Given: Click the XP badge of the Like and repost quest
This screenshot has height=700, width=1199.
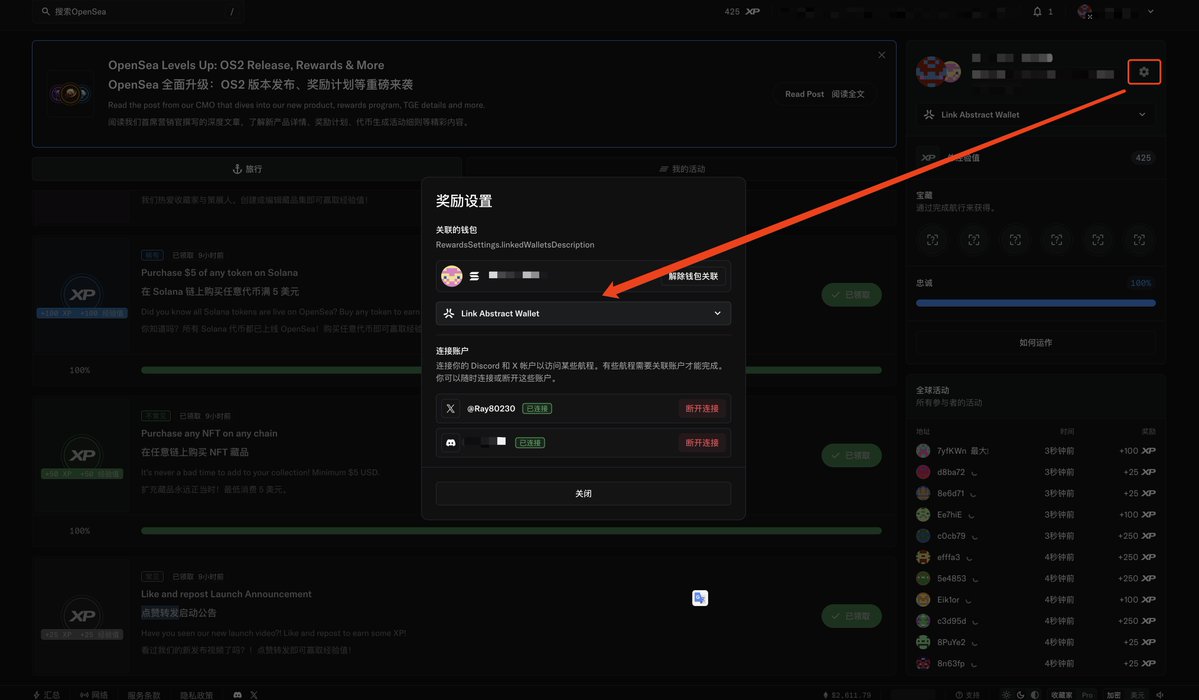Looking at the screenshot, I should point(82,616).
